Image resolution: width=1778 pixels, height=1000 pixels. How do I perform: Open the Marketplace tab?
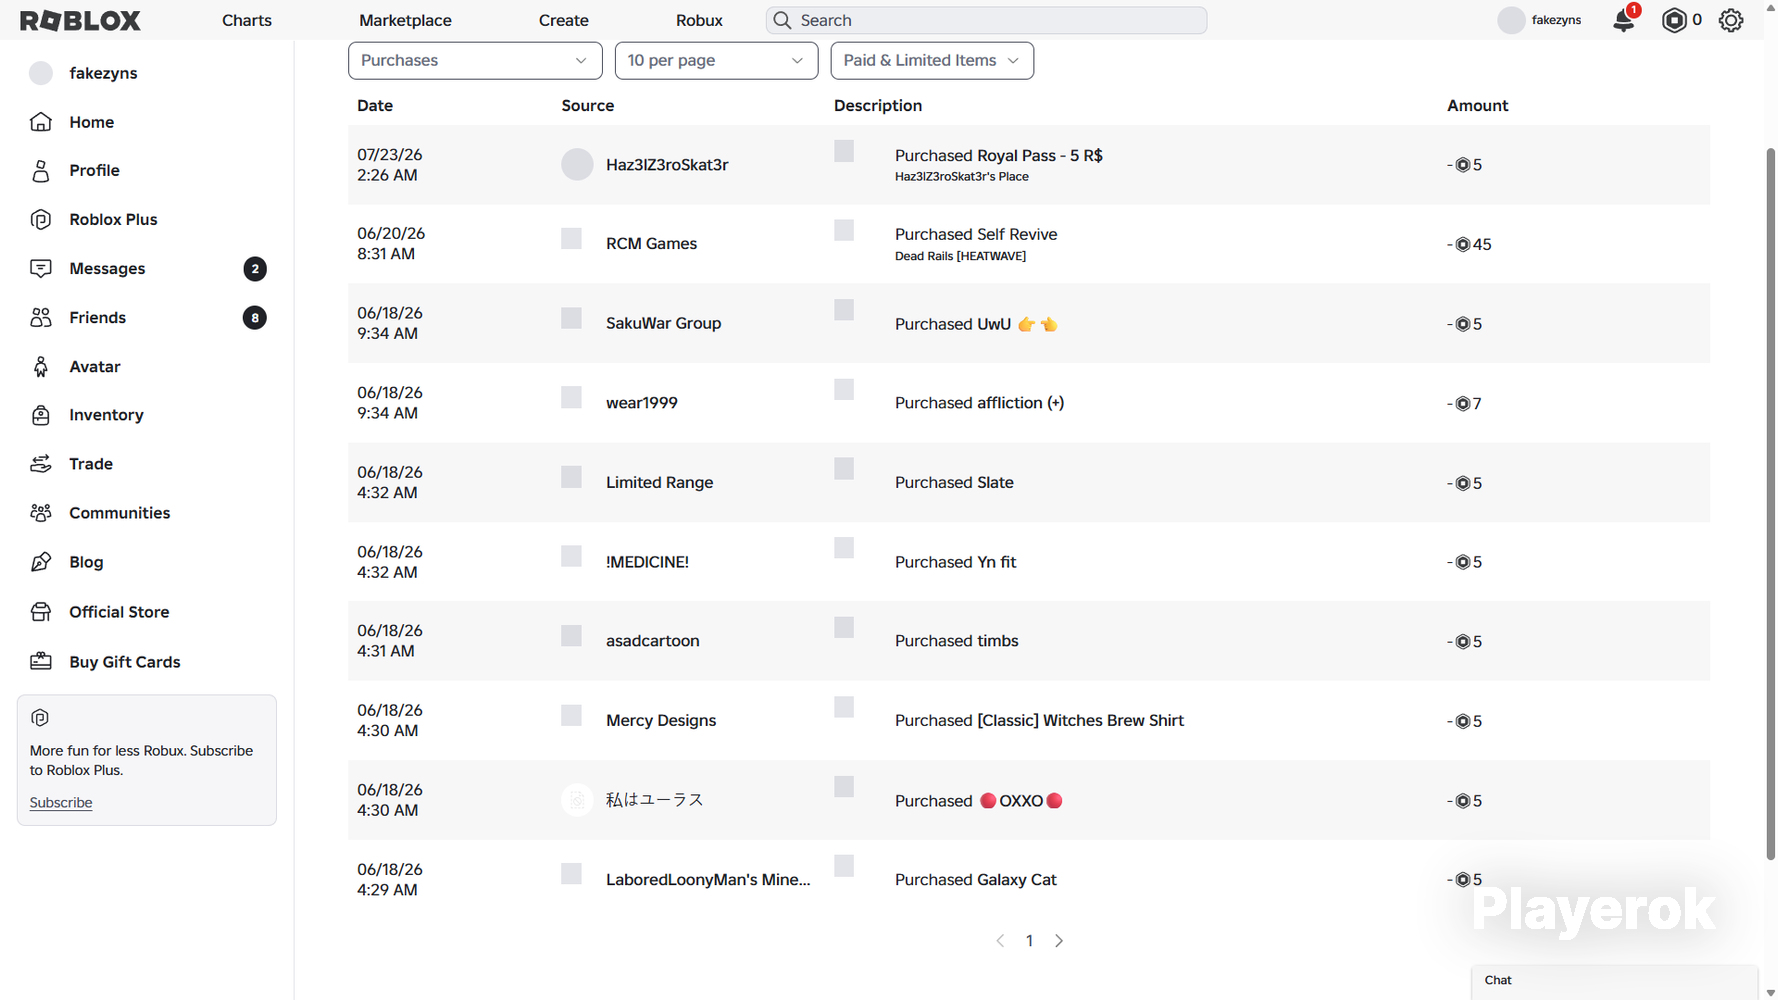click(405, 20)
